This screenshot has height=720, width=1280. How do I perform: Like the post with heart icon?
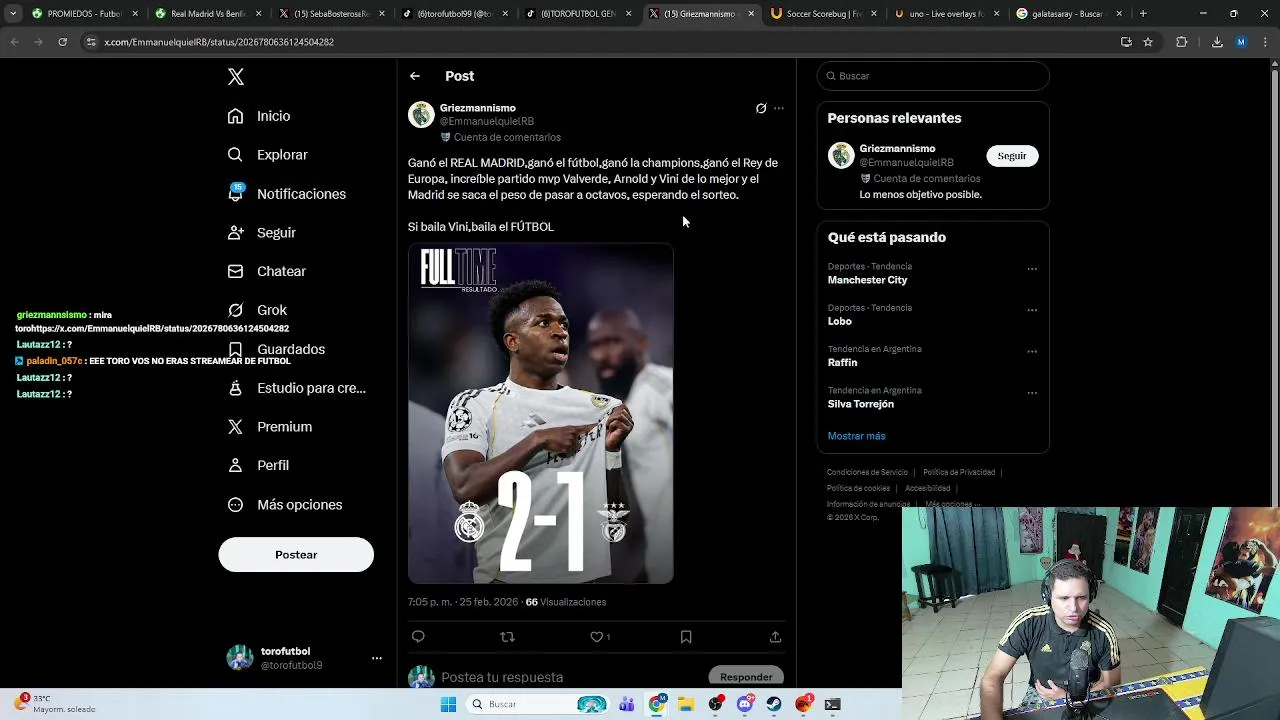coord(597,637)
